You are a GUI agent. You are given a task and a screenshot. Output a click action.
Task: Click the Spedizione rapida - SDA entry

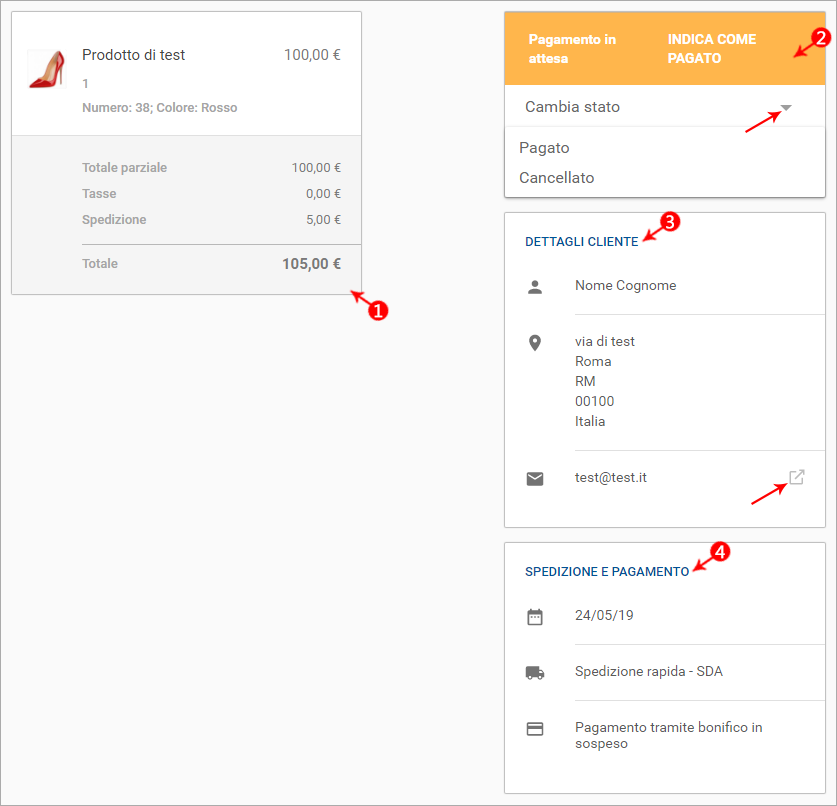[649, 671]
